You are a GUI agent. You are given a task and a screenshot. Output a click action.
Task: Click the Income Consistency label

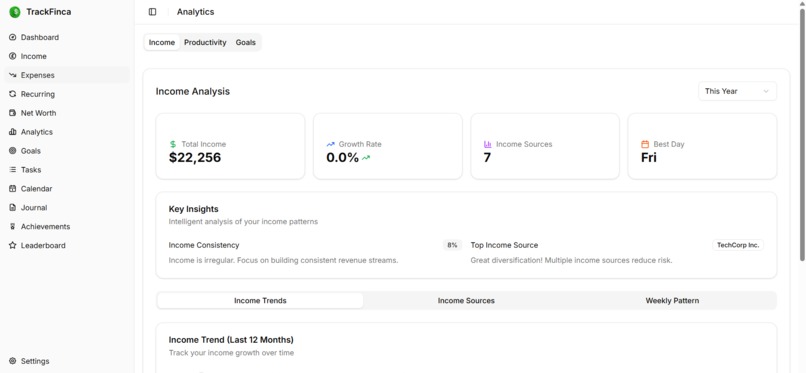pos(204,246)
